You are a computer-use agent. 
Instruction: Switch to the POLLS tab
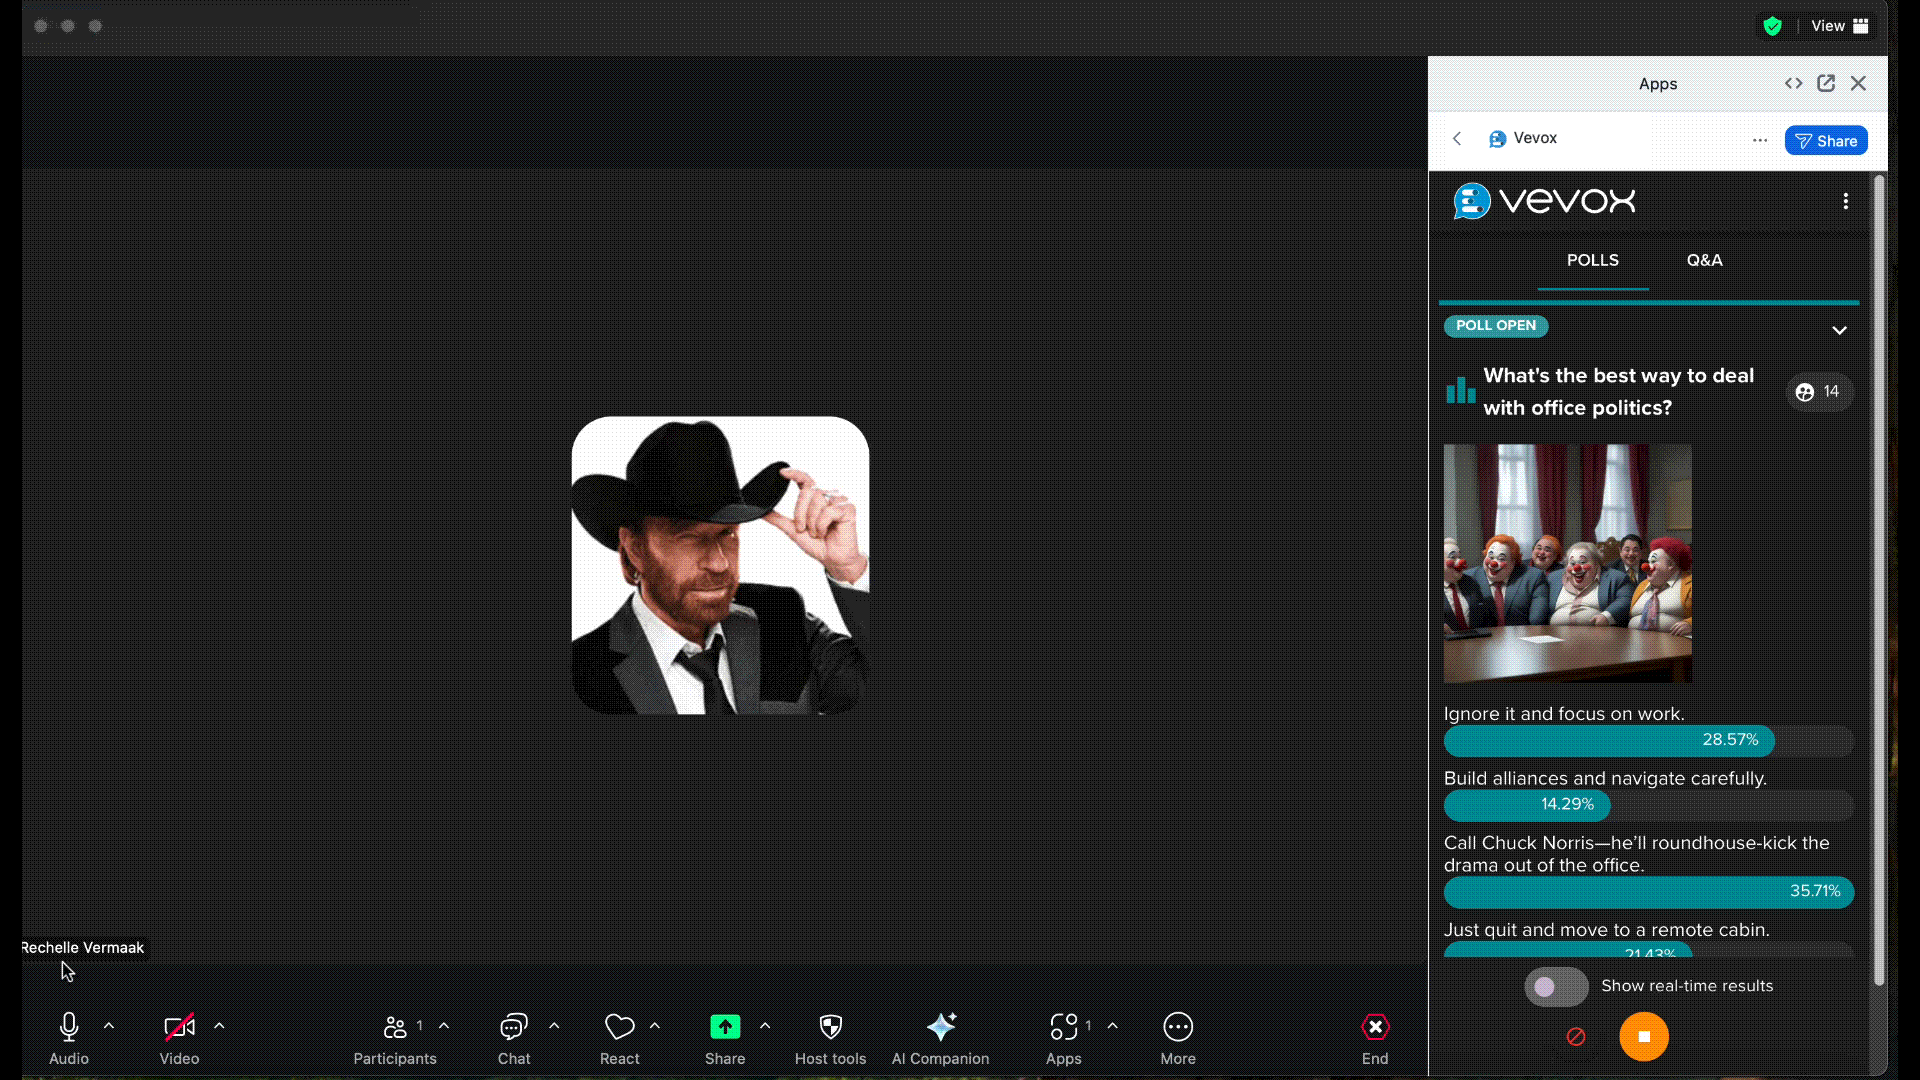tap(1592, 260)
